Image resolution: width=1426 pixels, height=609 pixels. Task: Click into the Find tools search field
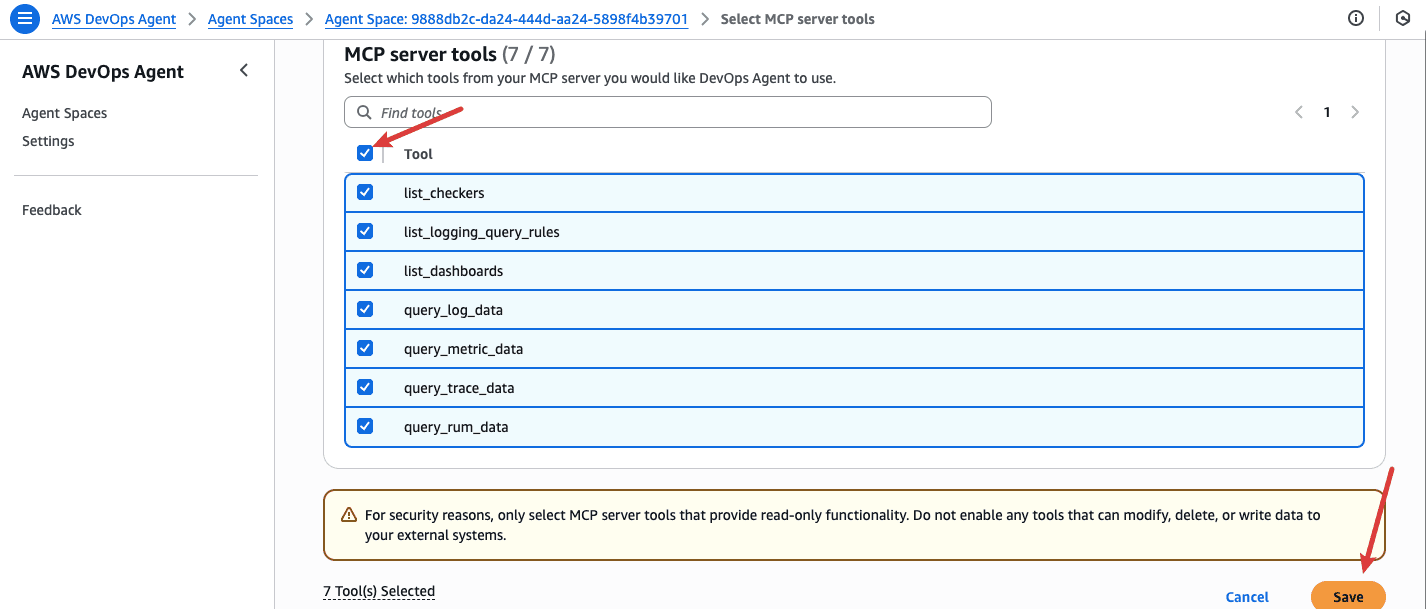click(668, 112)
